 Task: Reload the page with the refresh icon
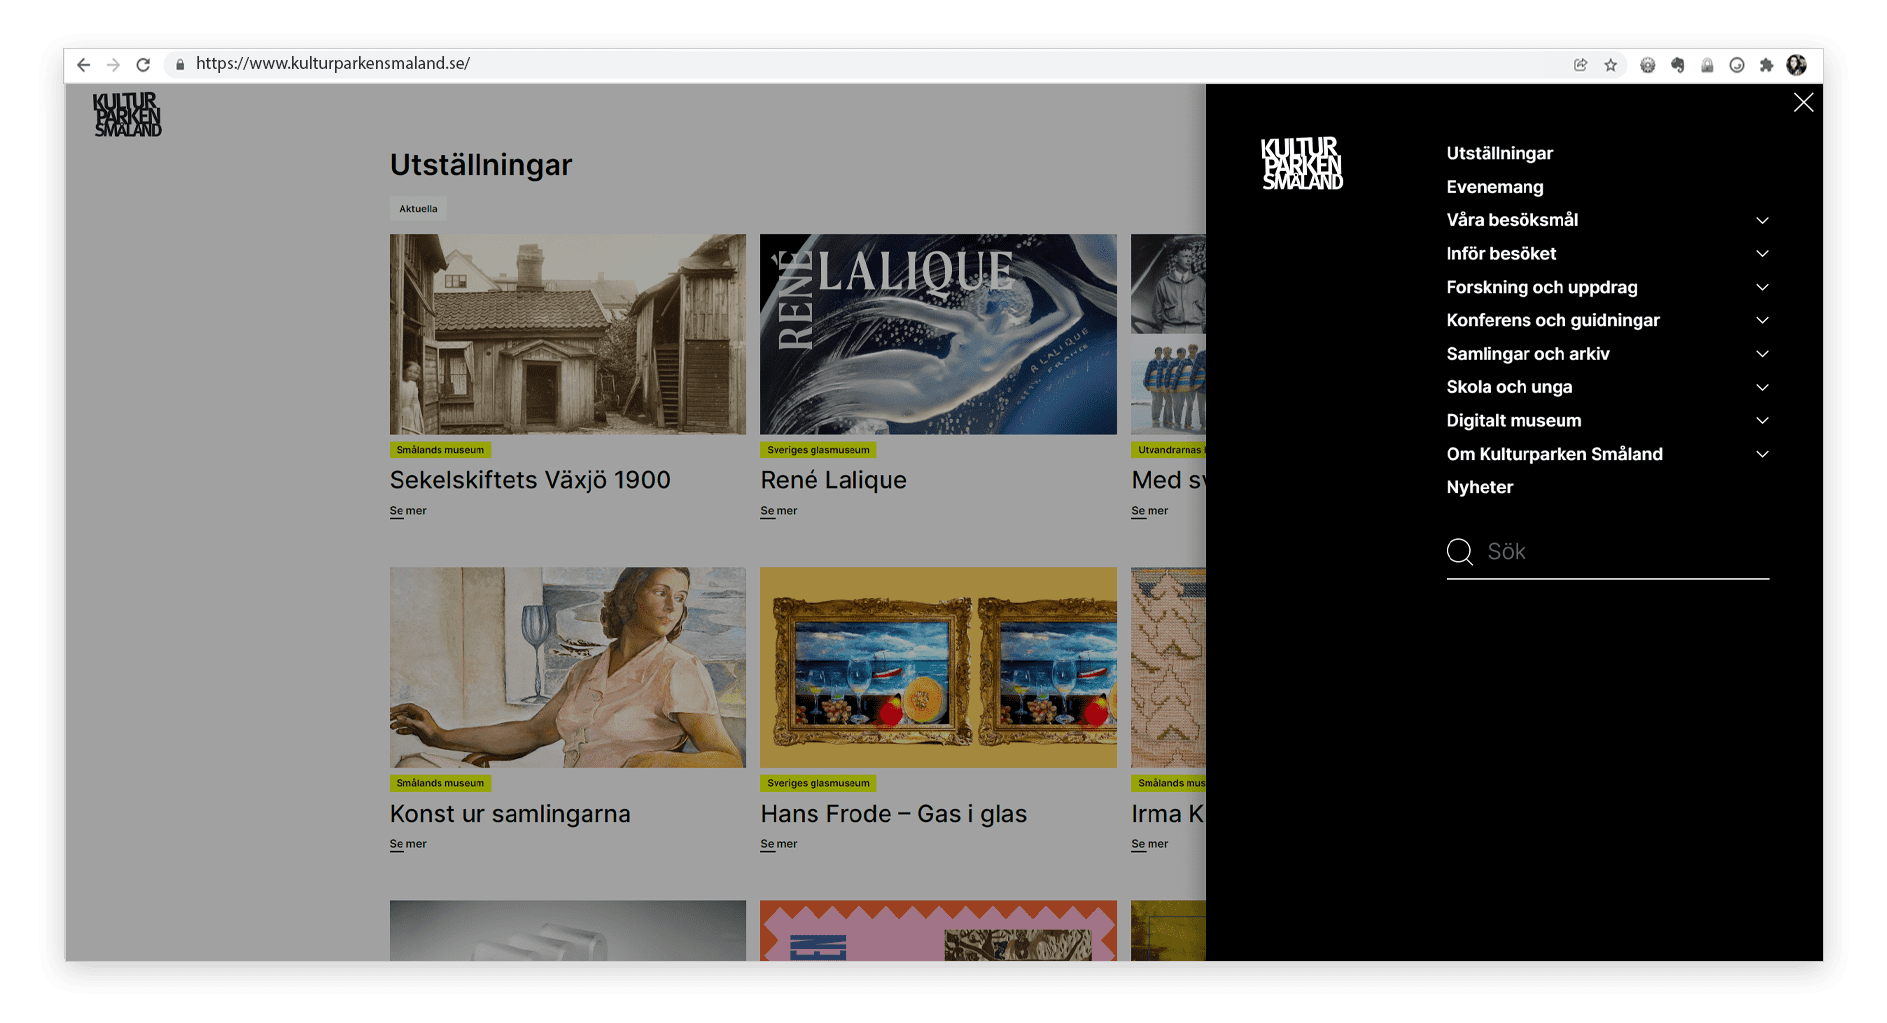pos(143,64)
